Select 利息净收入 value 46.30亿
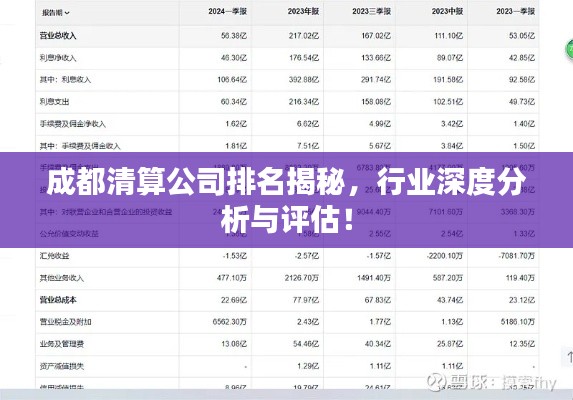The width and height of the screenshot is (573, 400). coord(234,58)
